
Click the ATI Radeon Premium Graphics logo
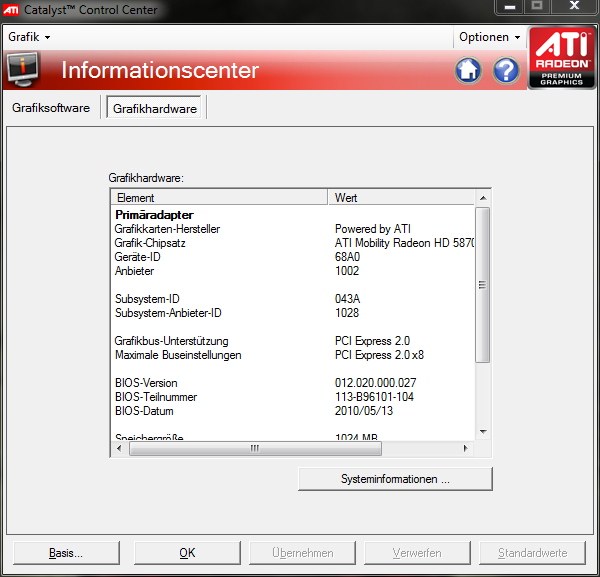tap(562, 58)
